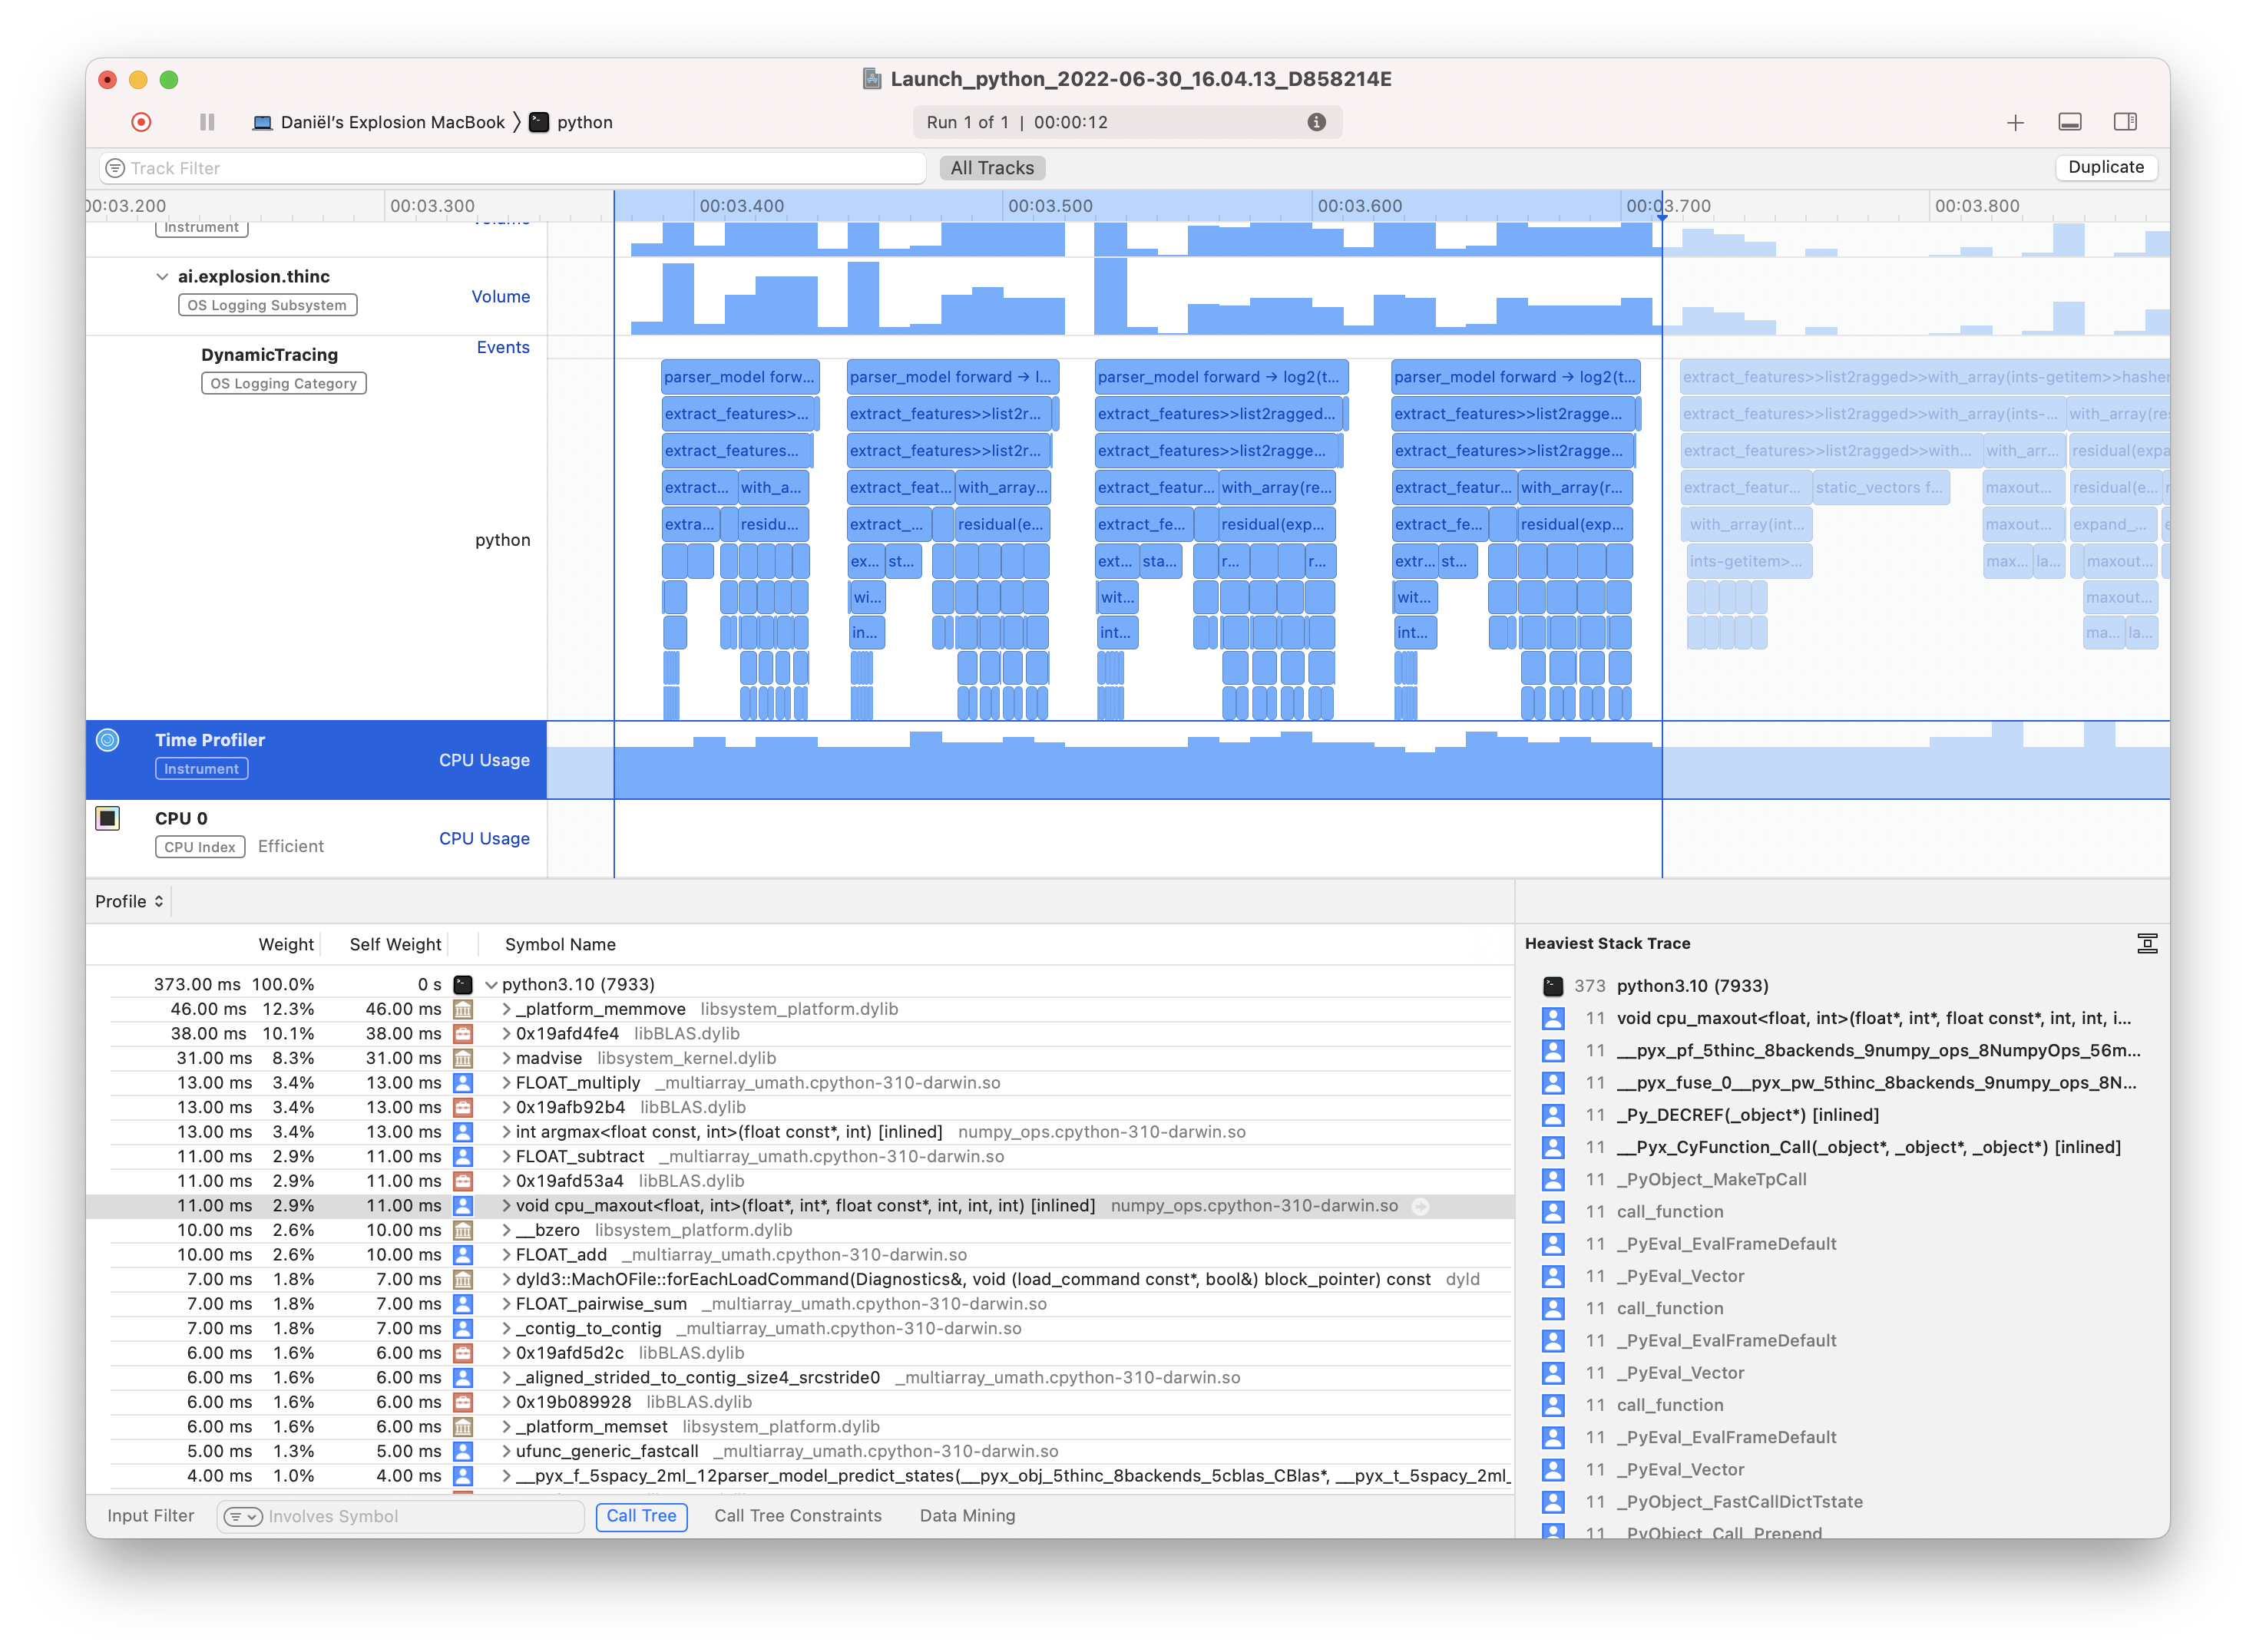2256x1652 pixels.
Task: Click the Duplicate button
Action: (2105, 167)
